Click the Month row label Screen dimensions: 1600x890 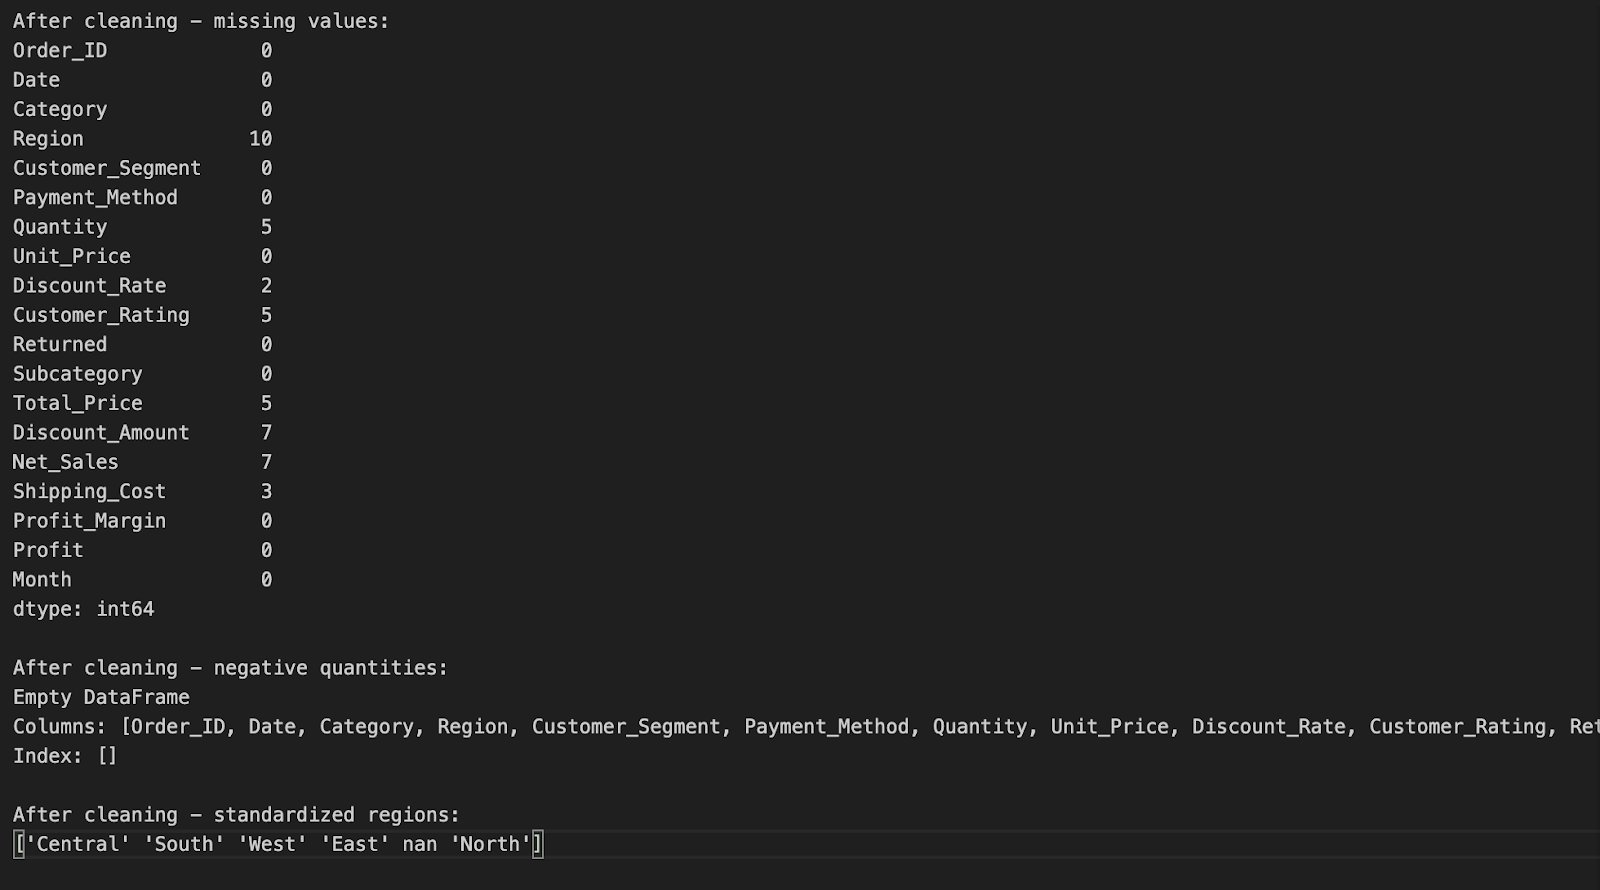pos(42,580)
